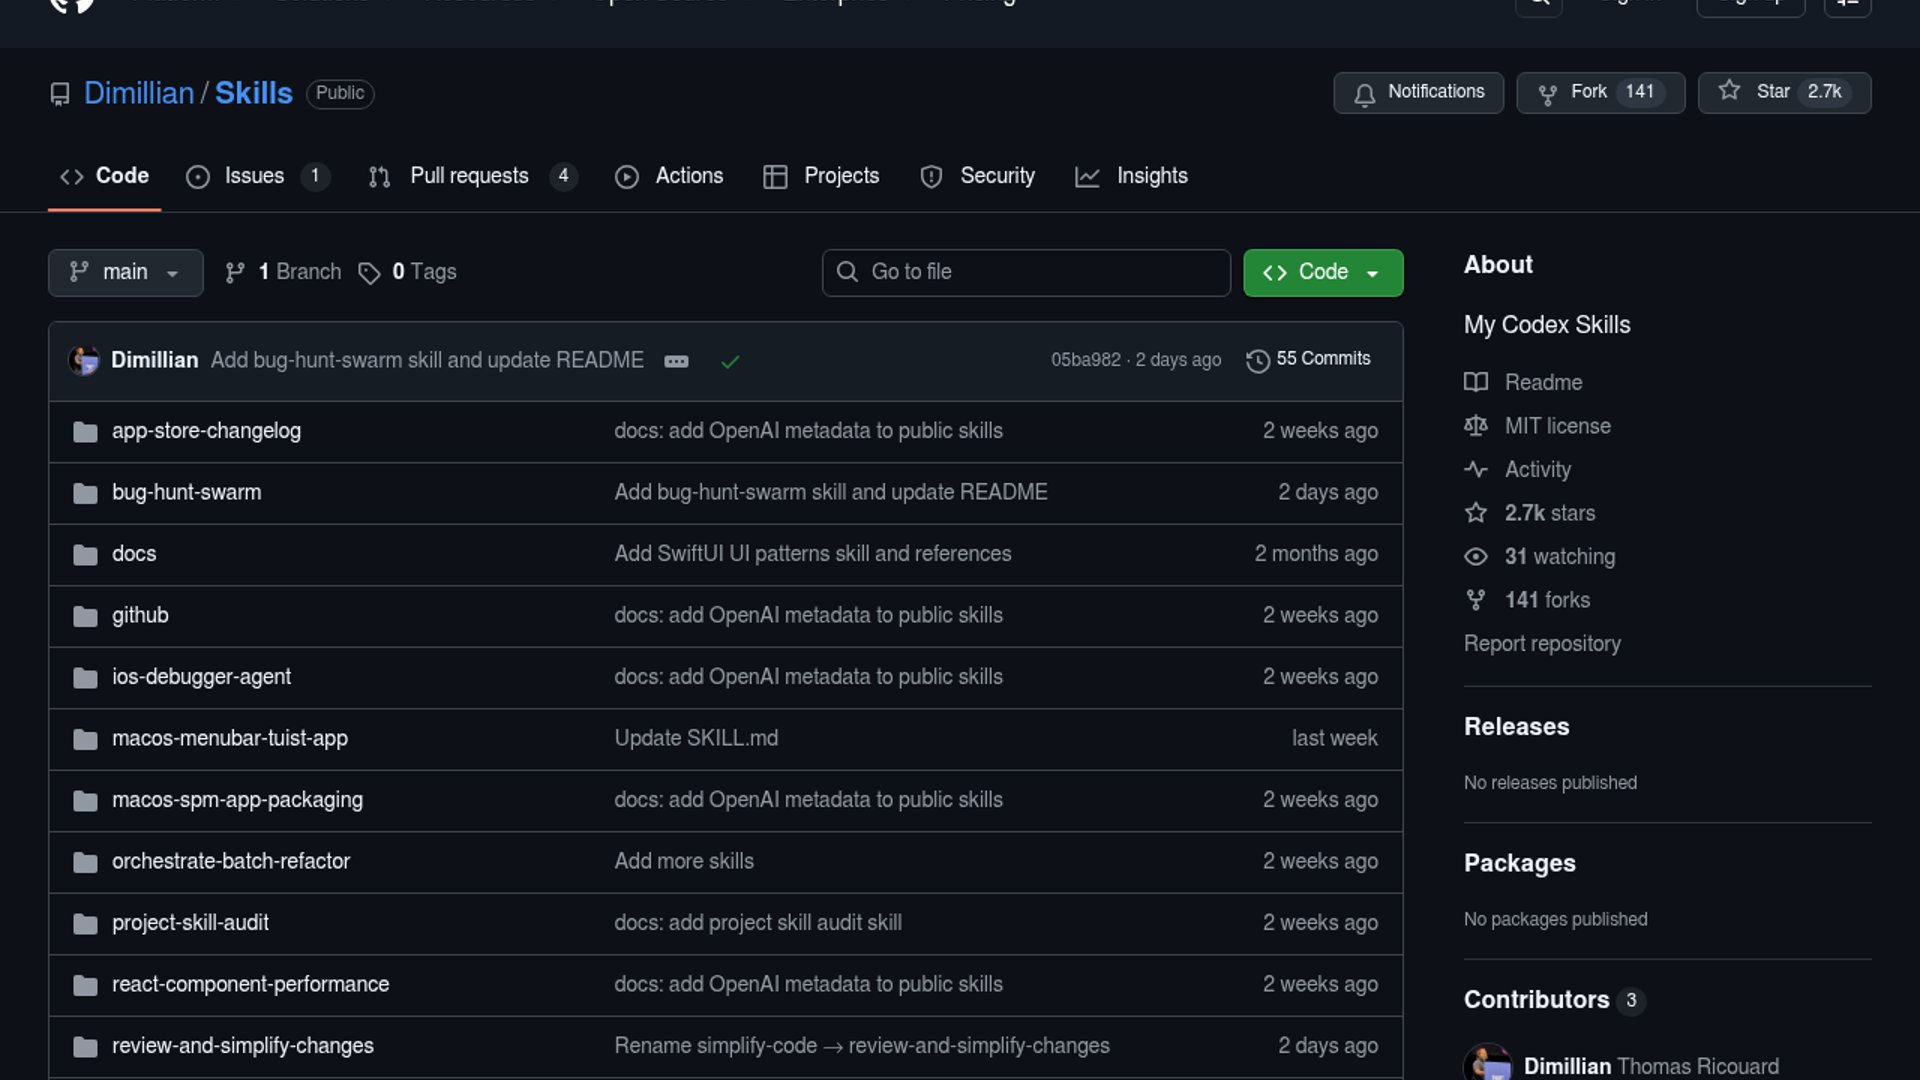Open the MIT license link
This screenshot has height=1080, width=1920.
pos(1557,426)
